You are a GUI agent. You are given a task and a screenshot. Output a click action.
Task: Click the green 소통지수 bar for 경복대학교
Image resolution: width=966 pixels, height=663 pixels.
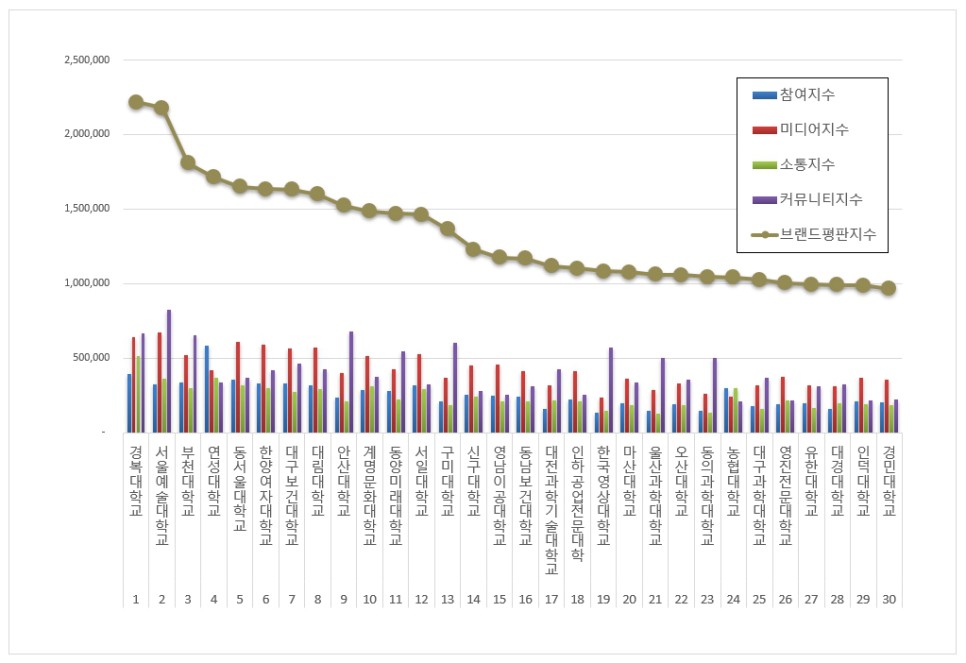point(139,394)
